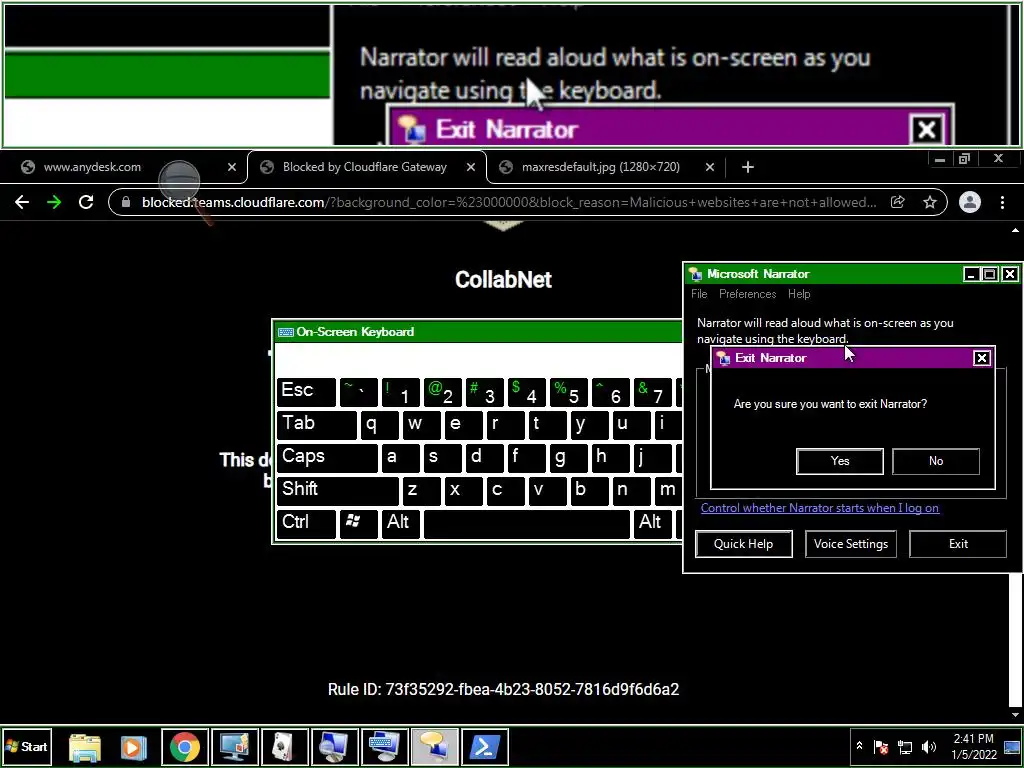This screenshot has width=1024, height=768.
Task: Open Chrome profile avatar
Action: [970, 202]
